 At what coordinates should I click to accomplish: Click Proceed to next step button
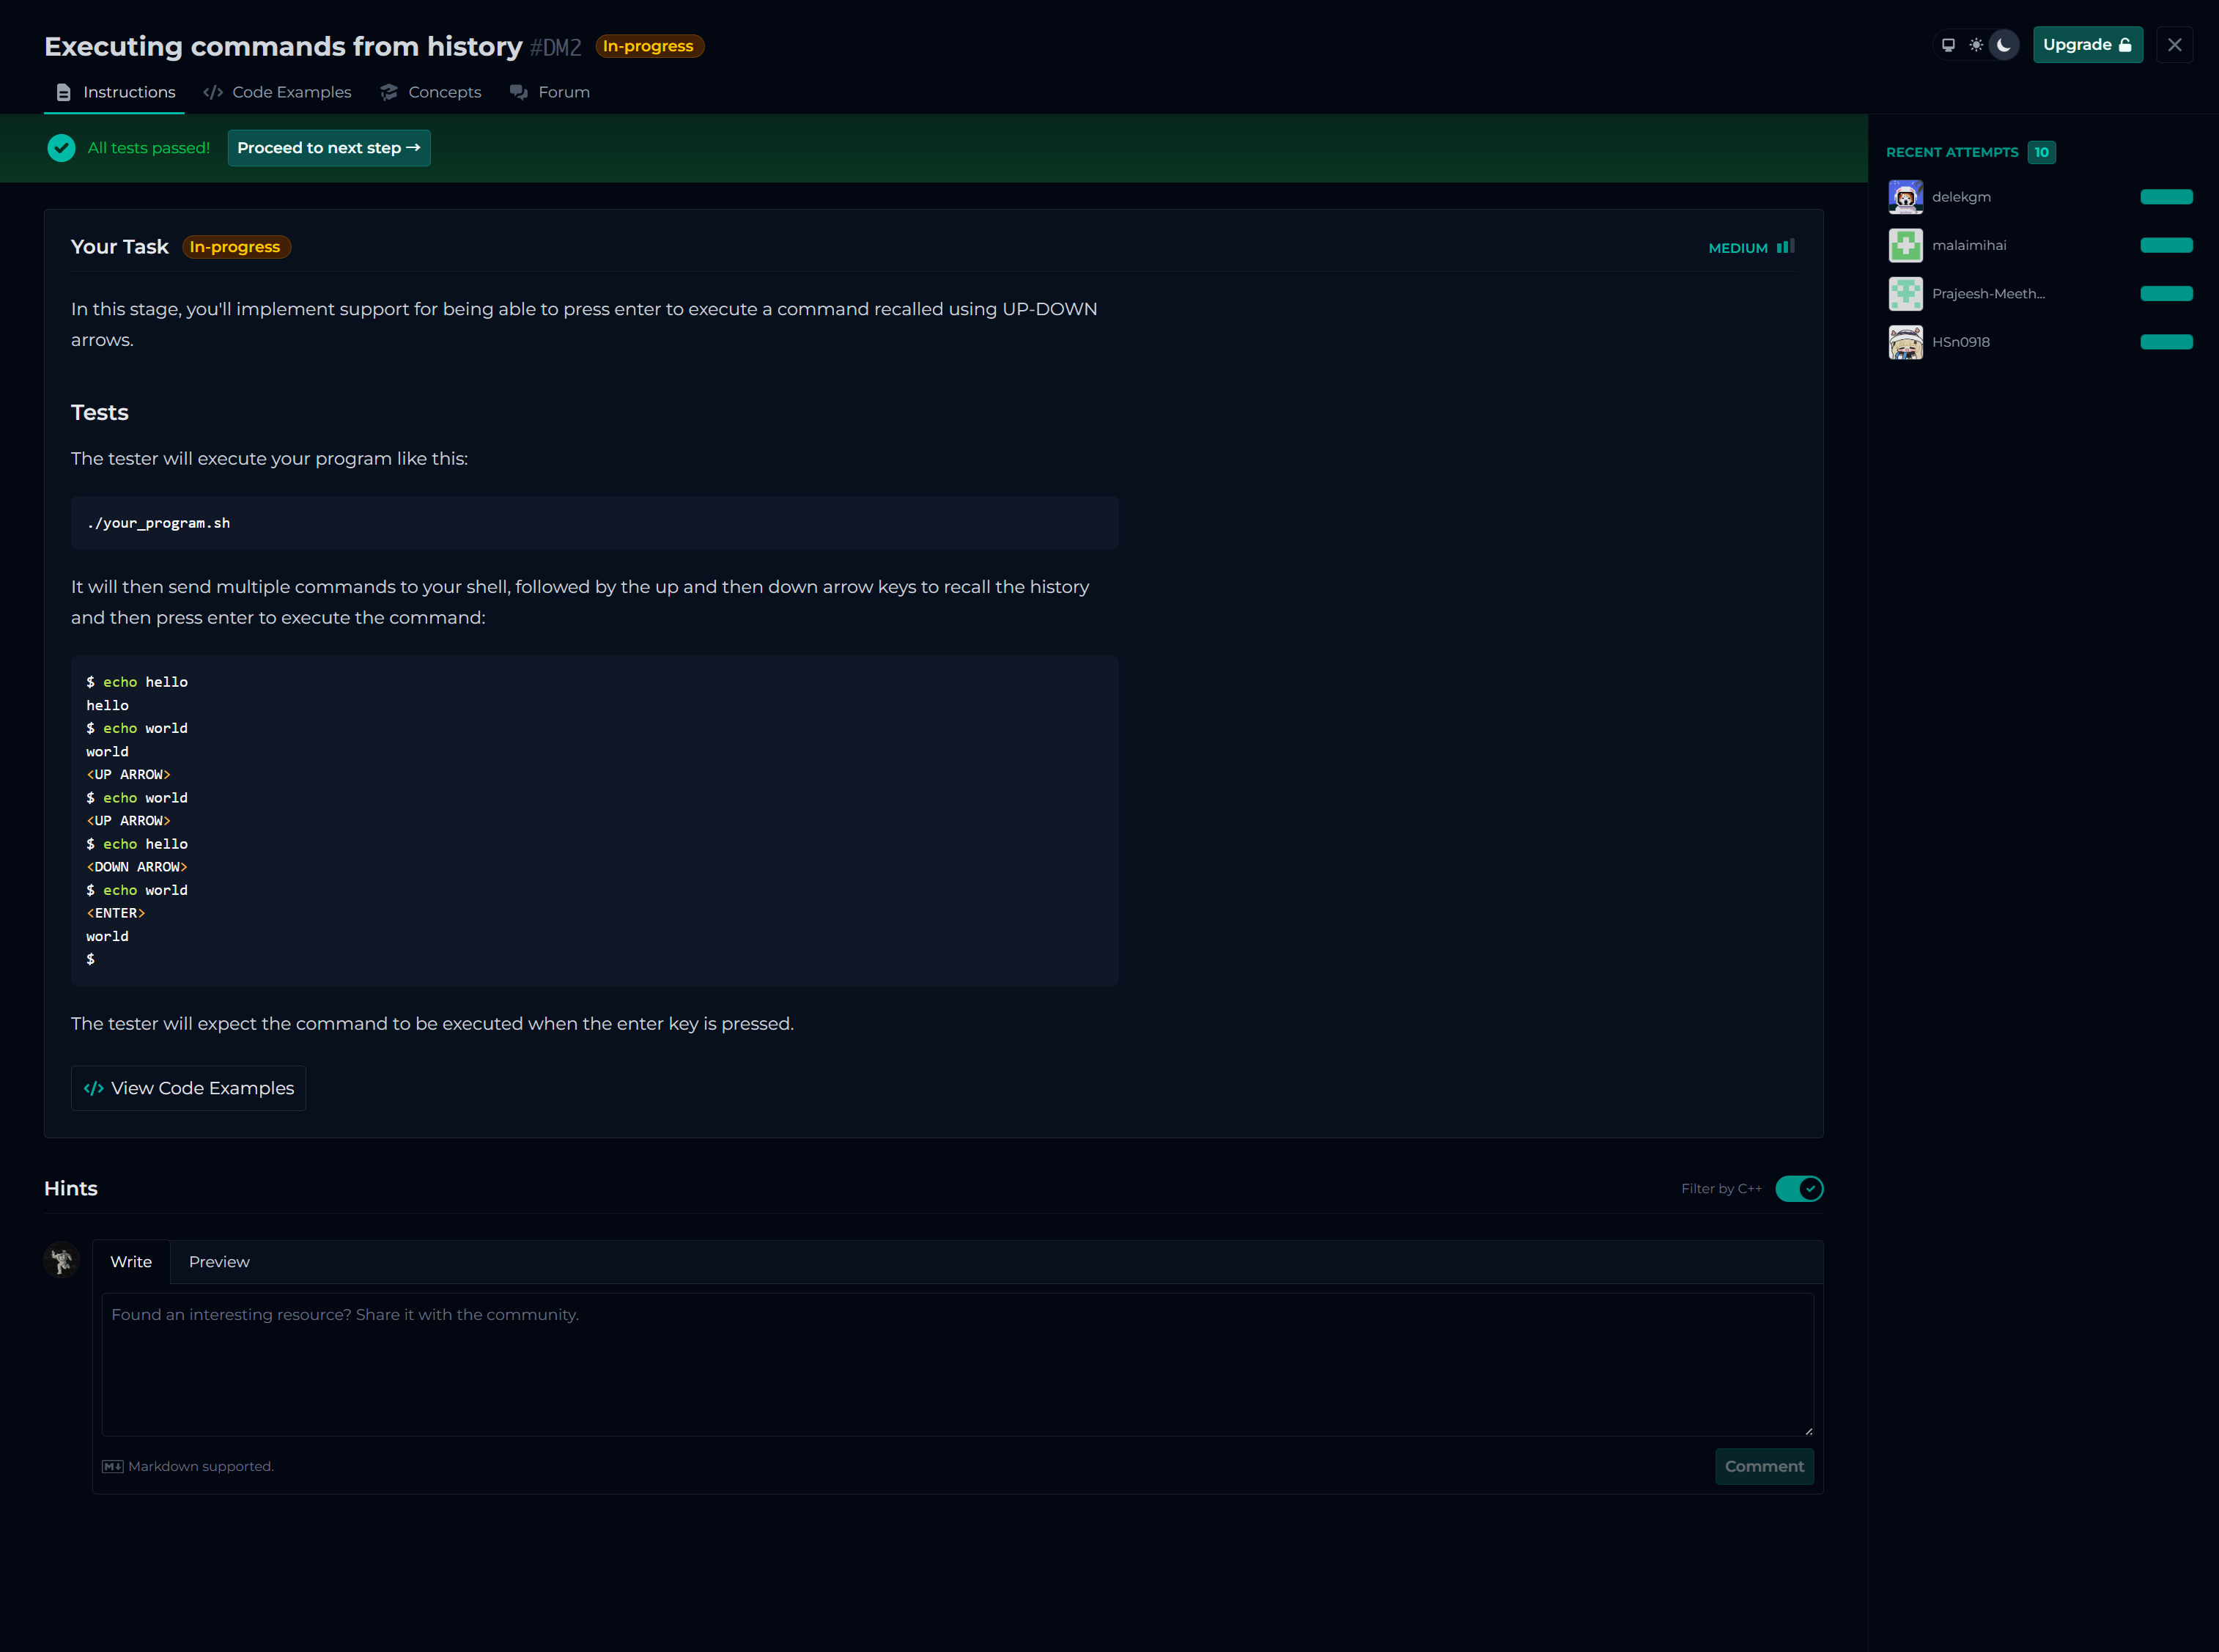pyautogui.click(x=328, y=148)
